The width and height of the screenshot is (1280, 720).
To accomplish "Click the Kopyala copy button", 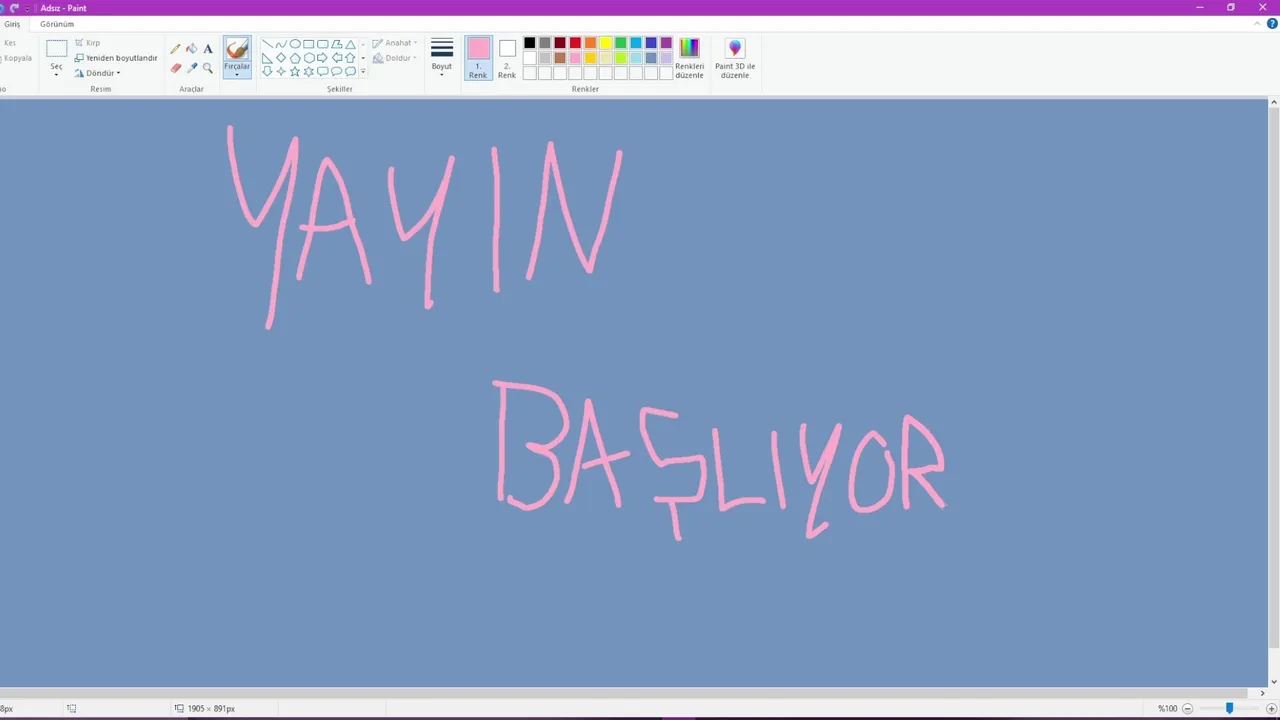I will click(17, 58).
